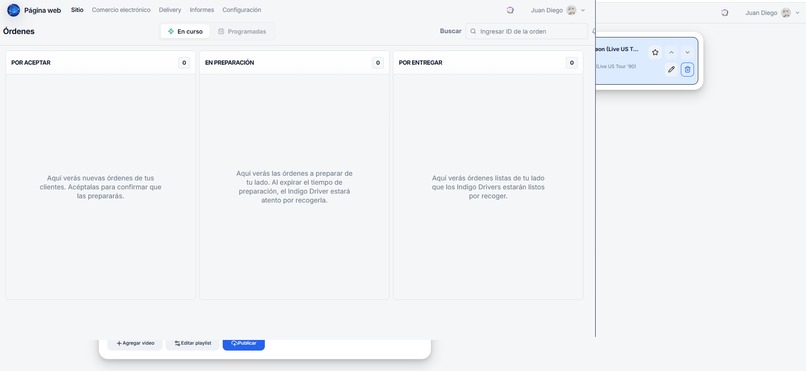This screenshot has width=806, height=371.
Task: Click the sparkle icon on En curso tab
Action: pos(171,31)
